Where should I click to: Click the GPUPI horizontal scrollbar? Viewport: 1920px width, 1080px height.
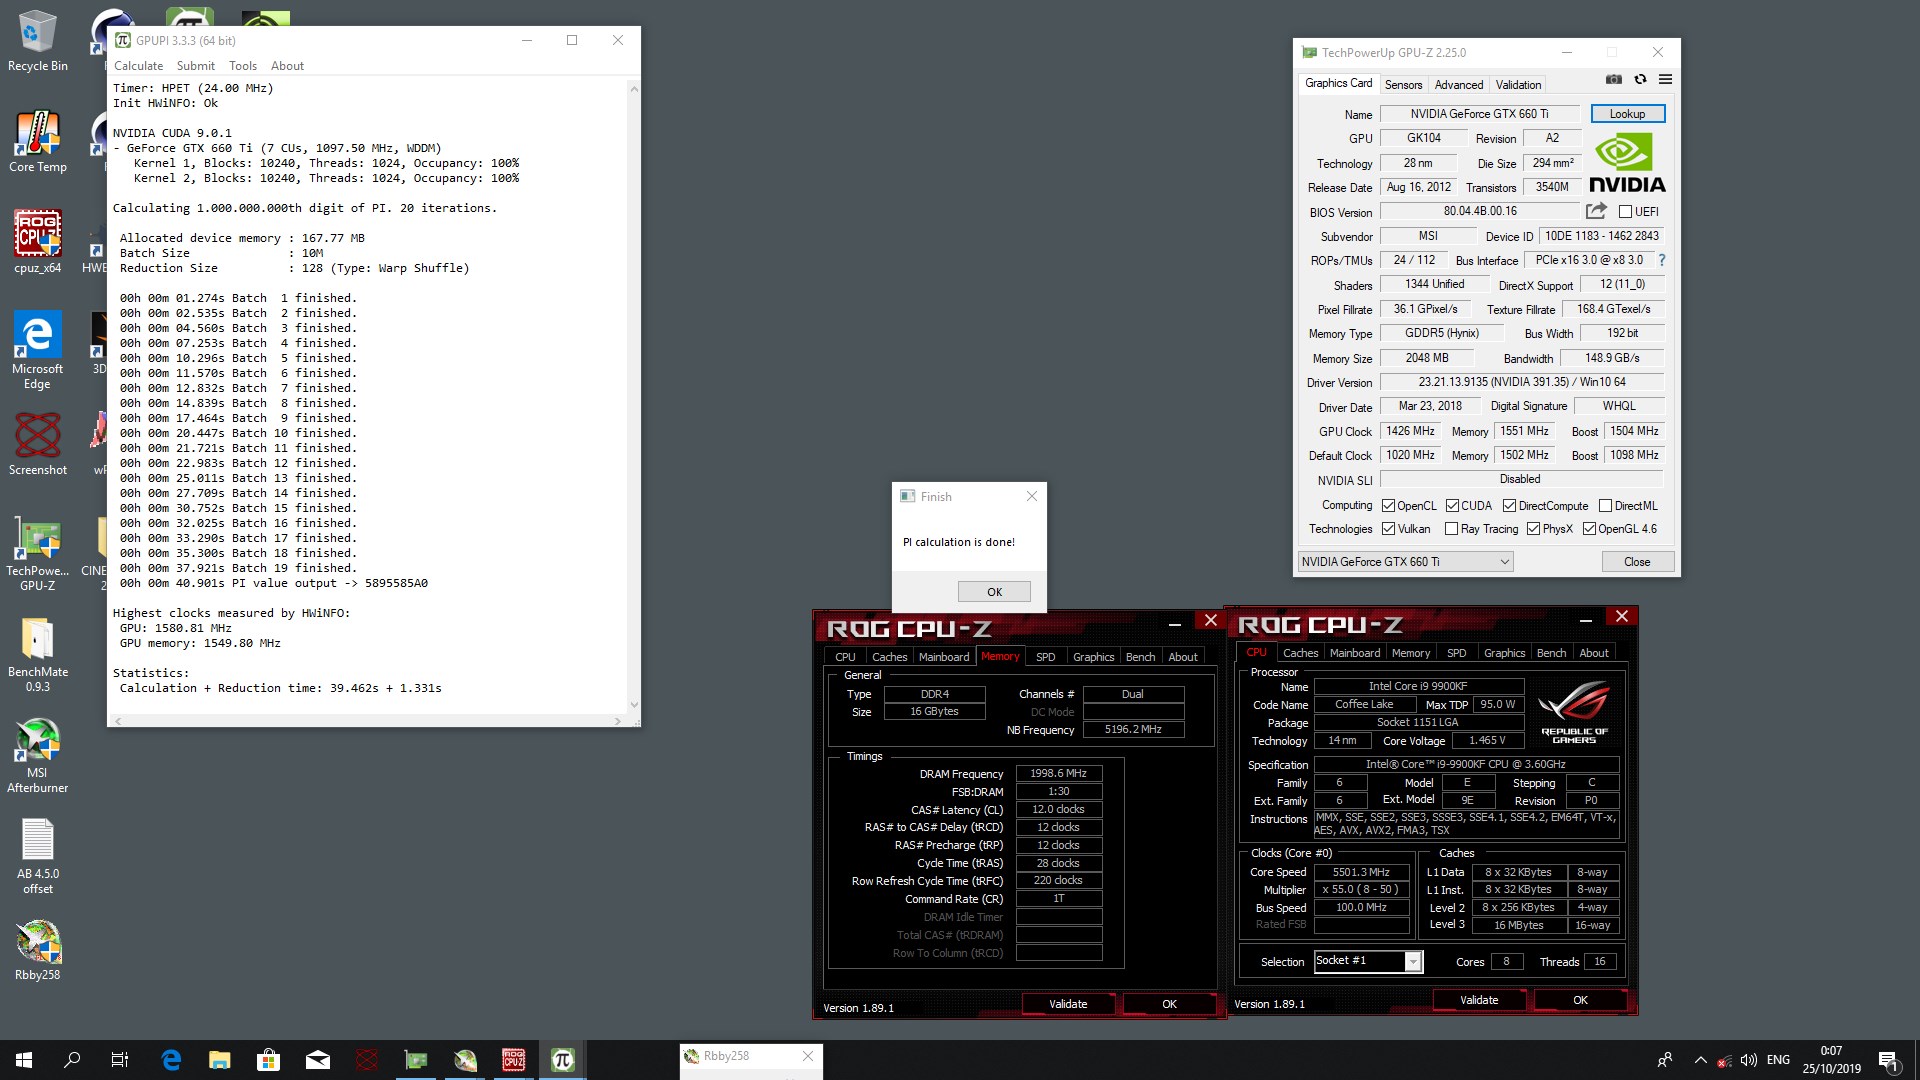click(367, 720)
